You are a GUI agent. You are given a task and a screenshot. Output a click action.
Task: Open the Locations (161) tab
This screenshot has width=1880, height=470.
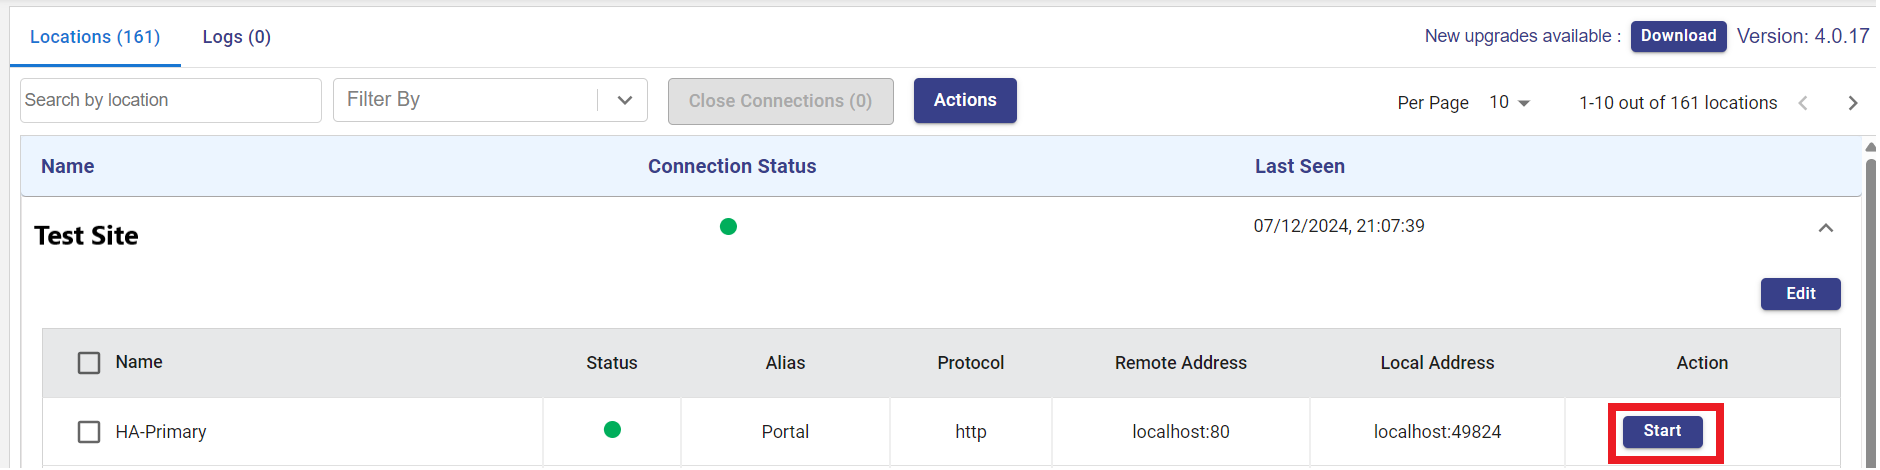[x=95, y=37]
